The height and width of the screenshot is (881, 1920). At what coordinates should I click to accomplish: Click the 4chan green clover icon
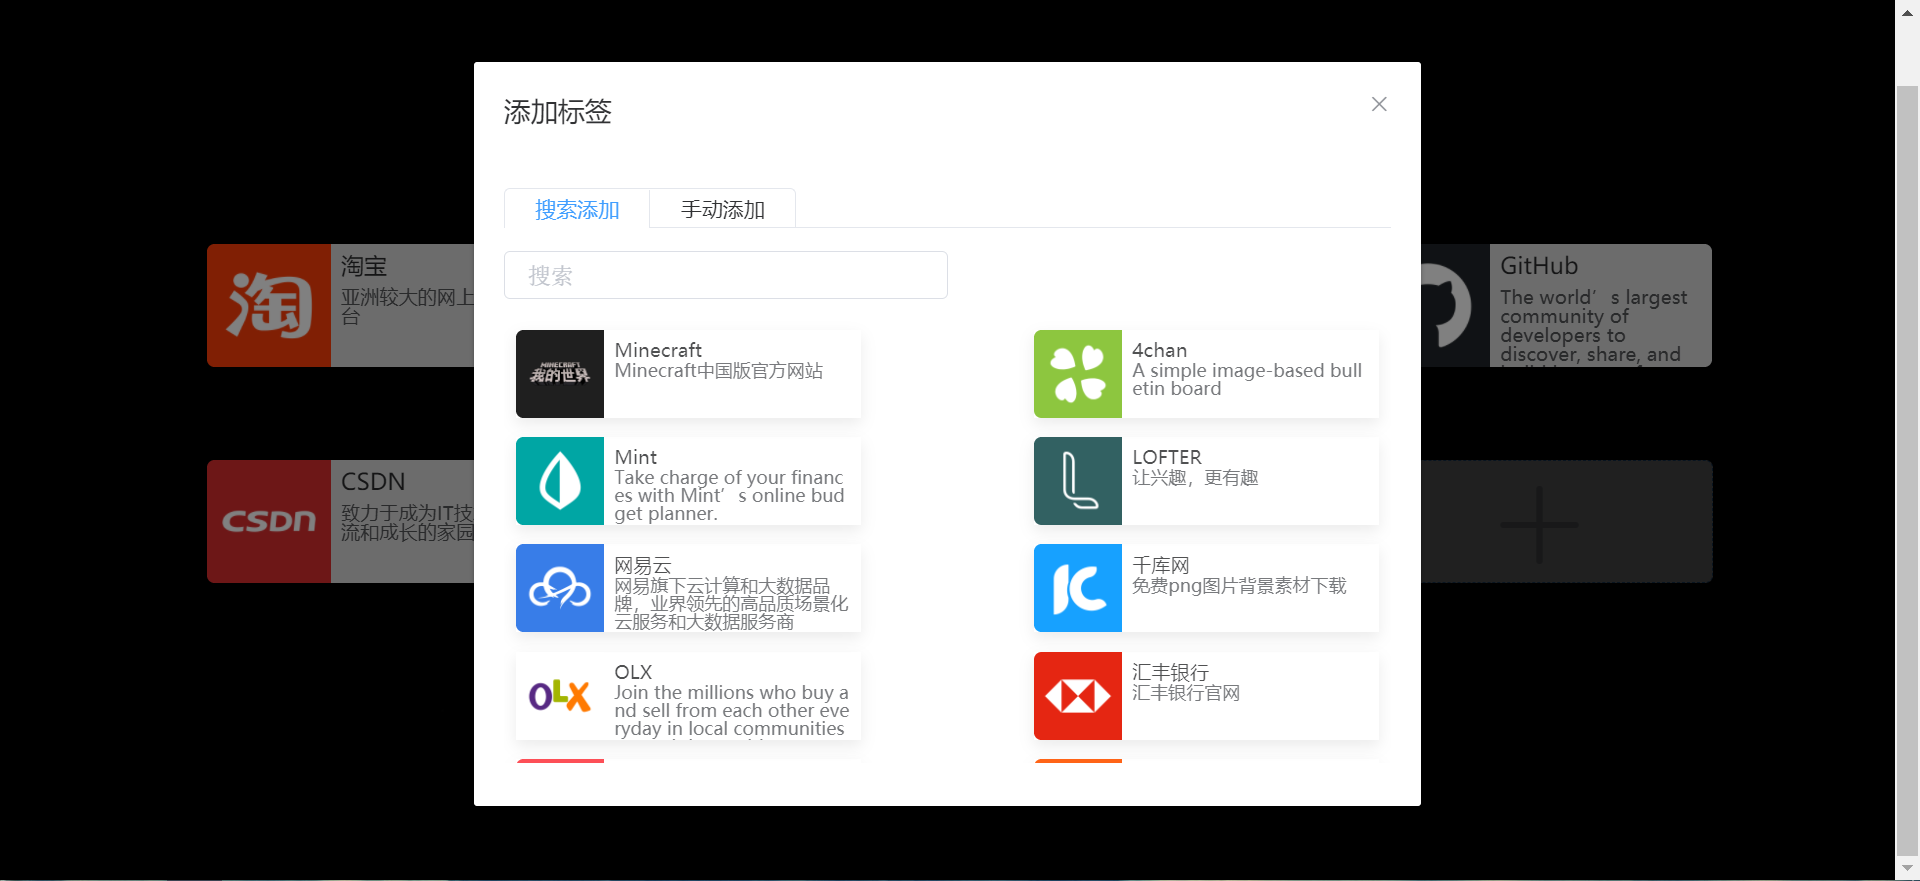(1078, 374)
